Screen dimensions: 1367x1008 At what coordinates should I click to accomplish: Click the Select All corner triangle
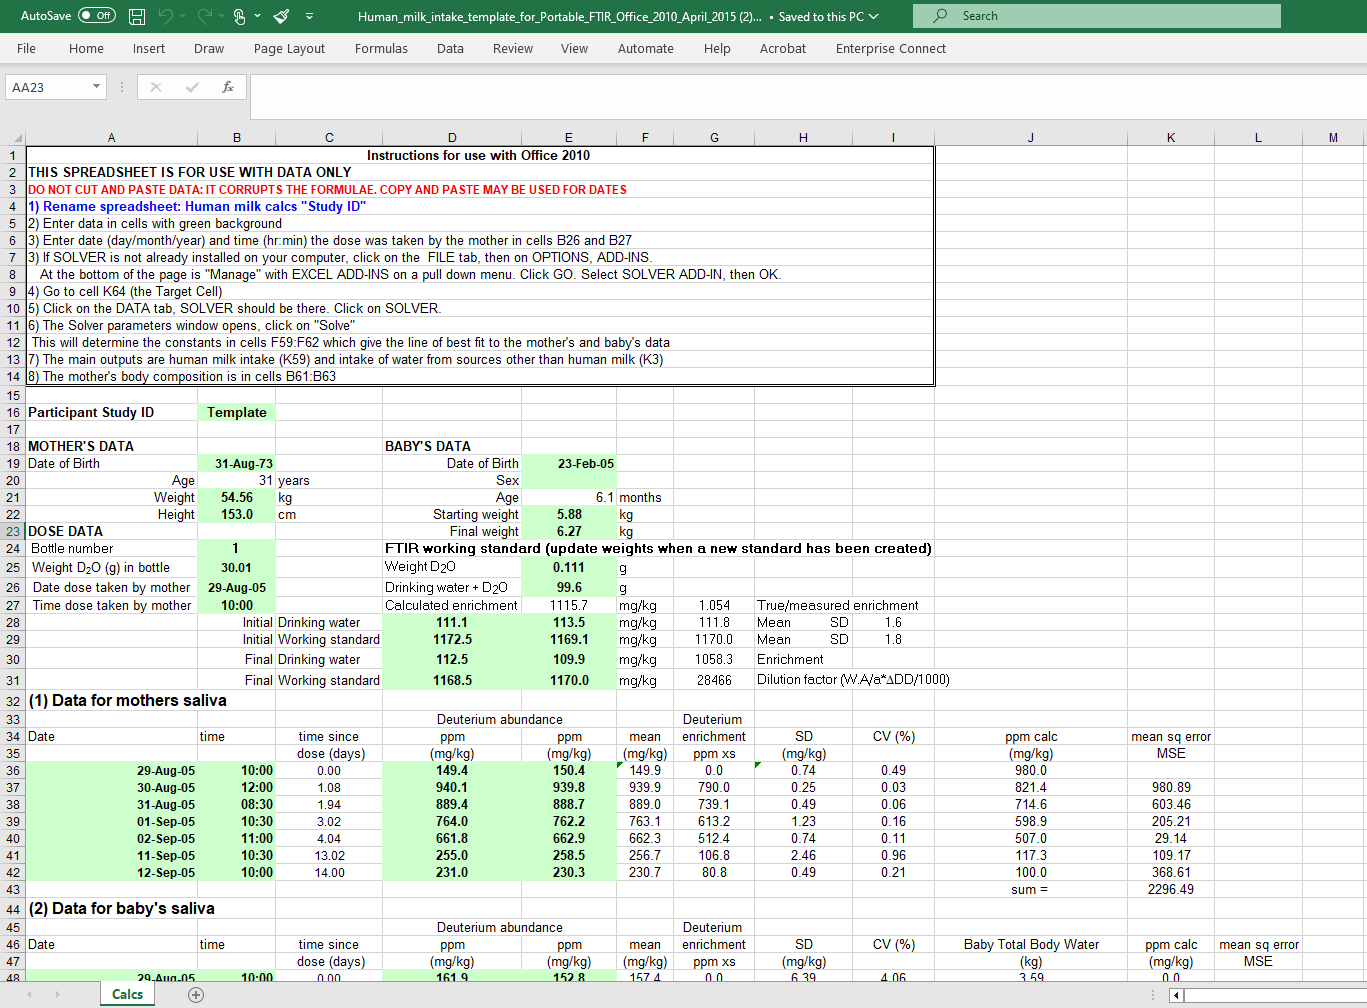coord(17,138)
